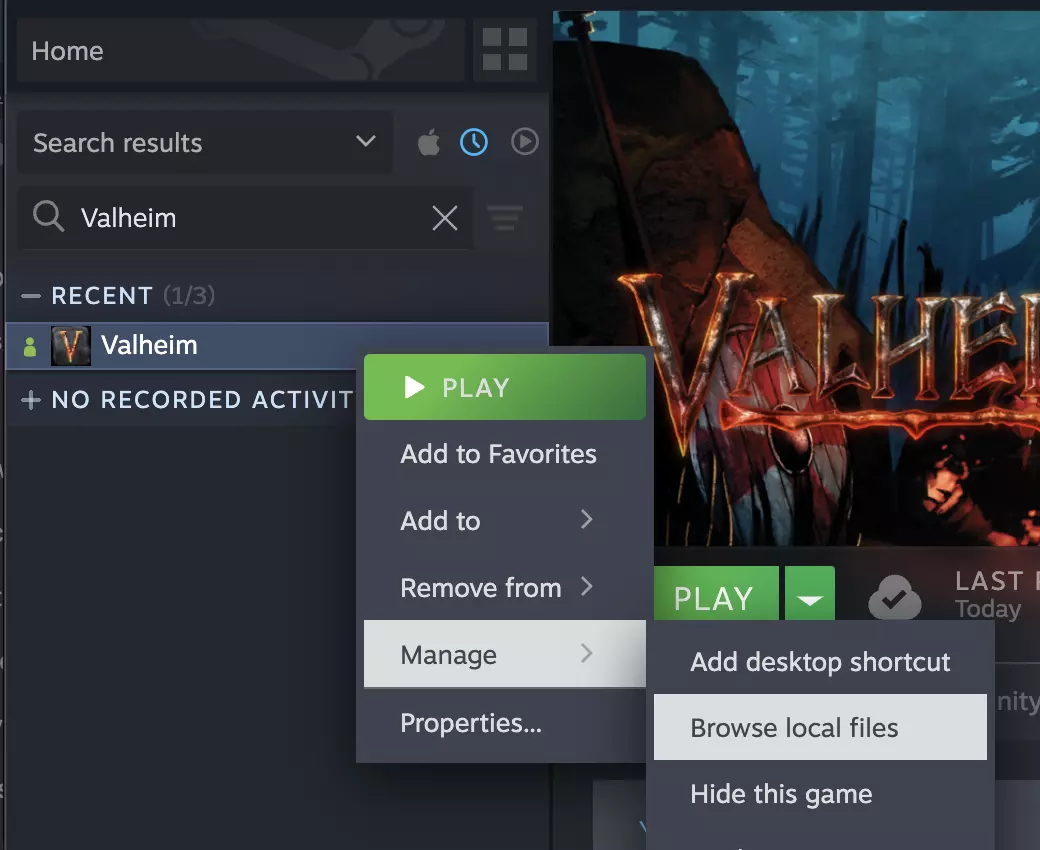Toggle the macOS games filter icon
This screenshot has height=850, width=1040.
tap(428, 142)
